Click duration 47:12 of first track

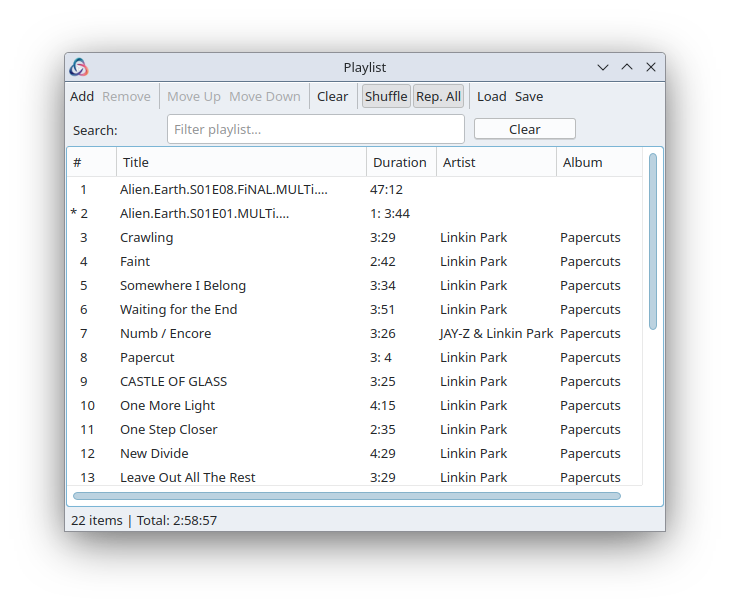click(386, 189)
